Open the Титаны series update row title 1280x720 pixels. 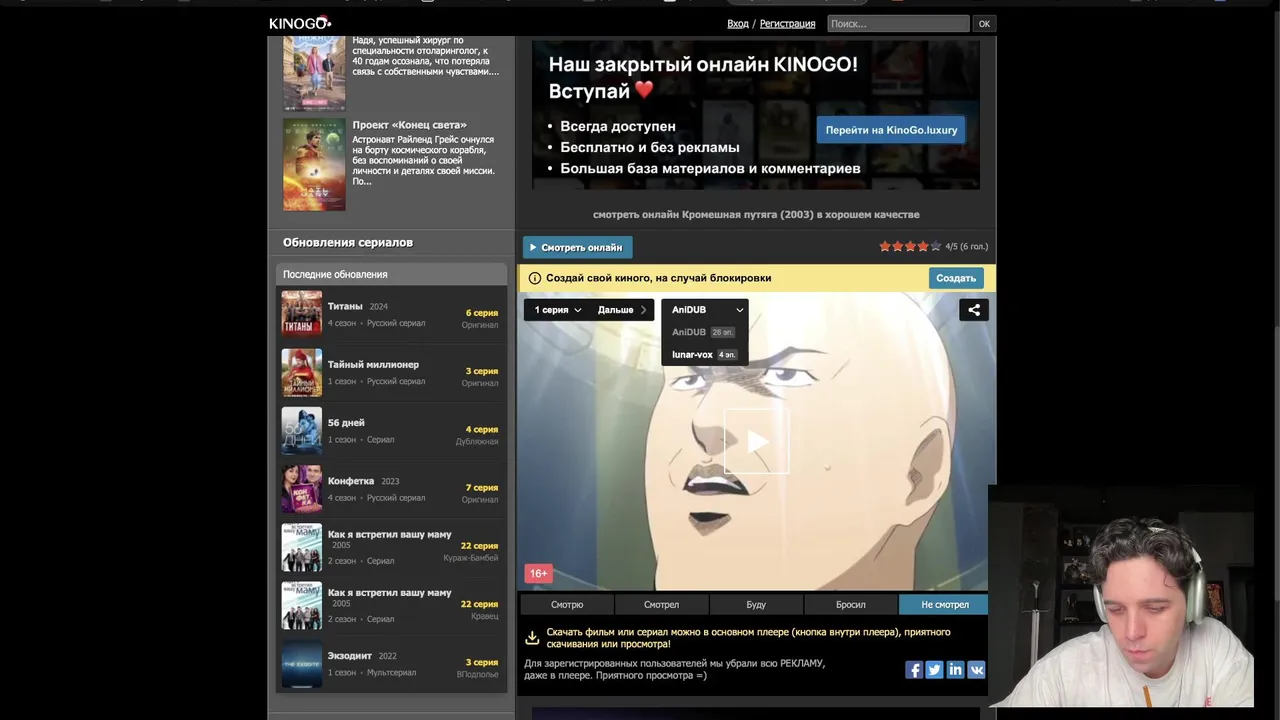tap(345, 306)
